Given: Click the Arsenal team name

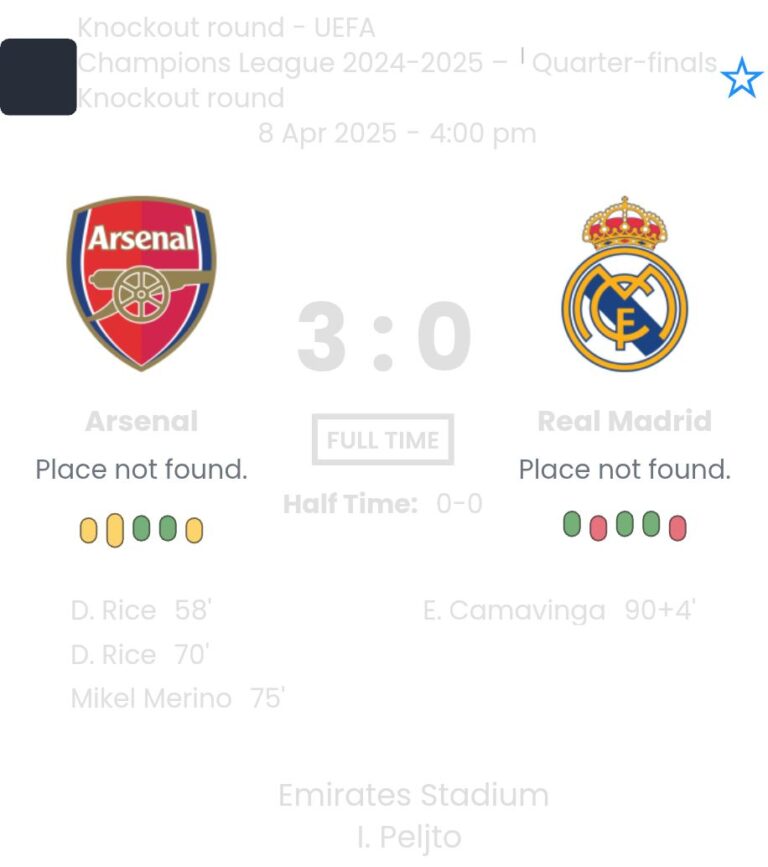Looking at the screenshot, I should click(141, 421).
